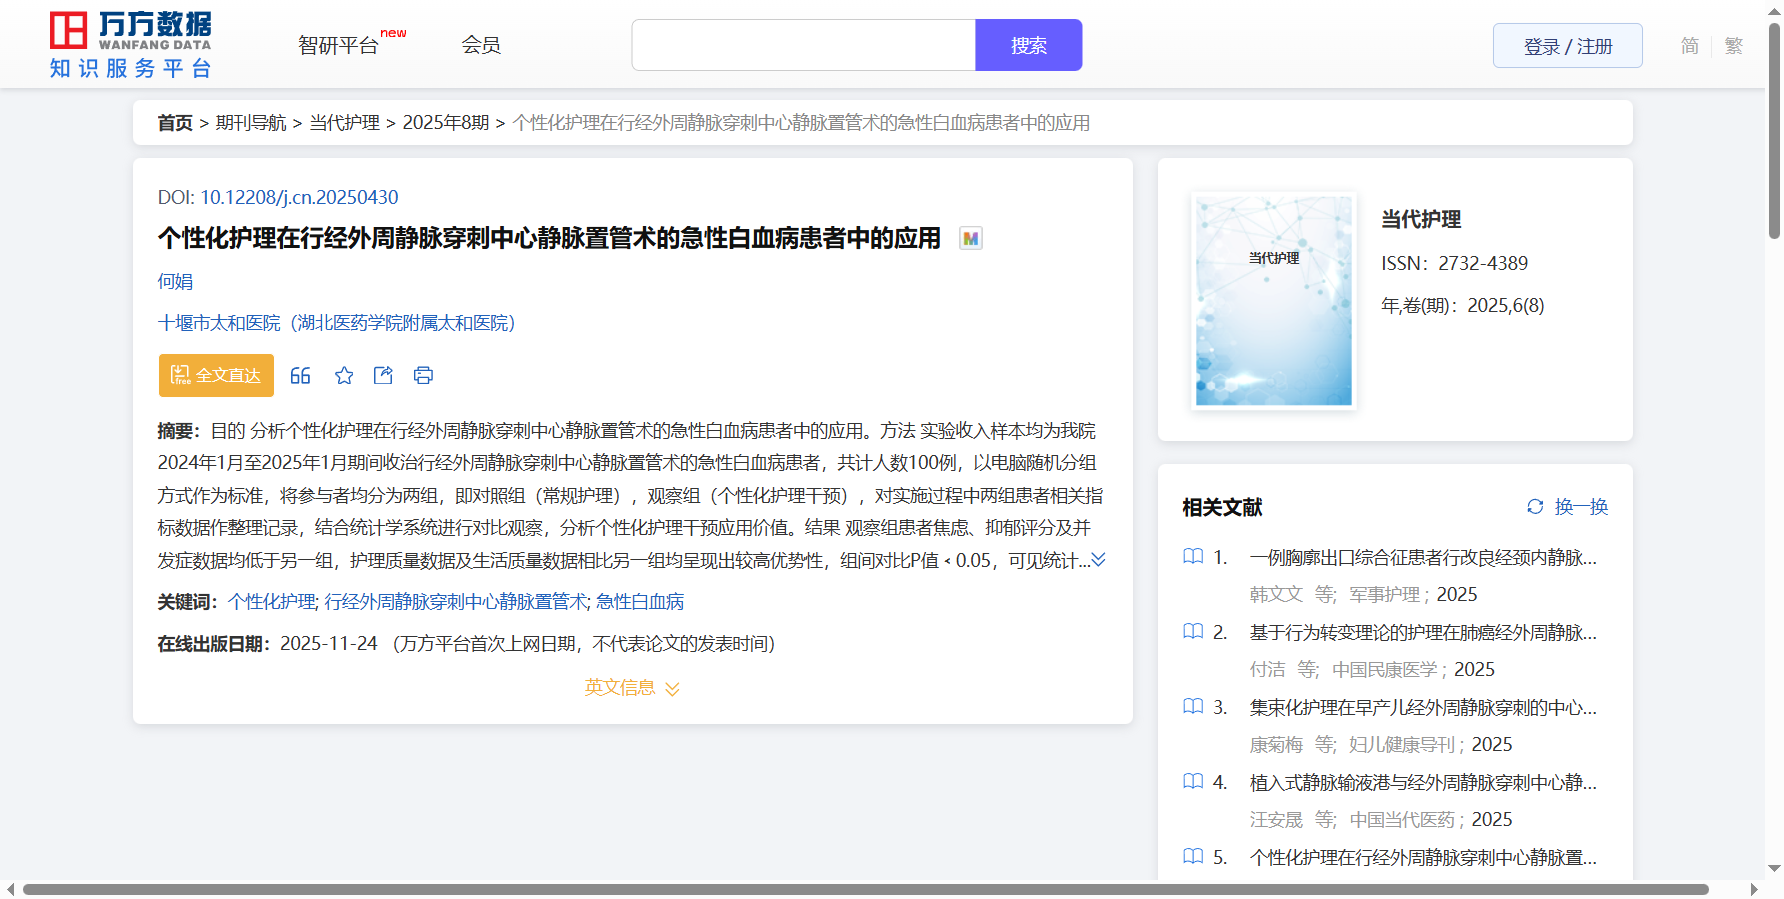Switch to simplified Chinese (简)
This screenshot has width=1784, height=899.
1689,46
